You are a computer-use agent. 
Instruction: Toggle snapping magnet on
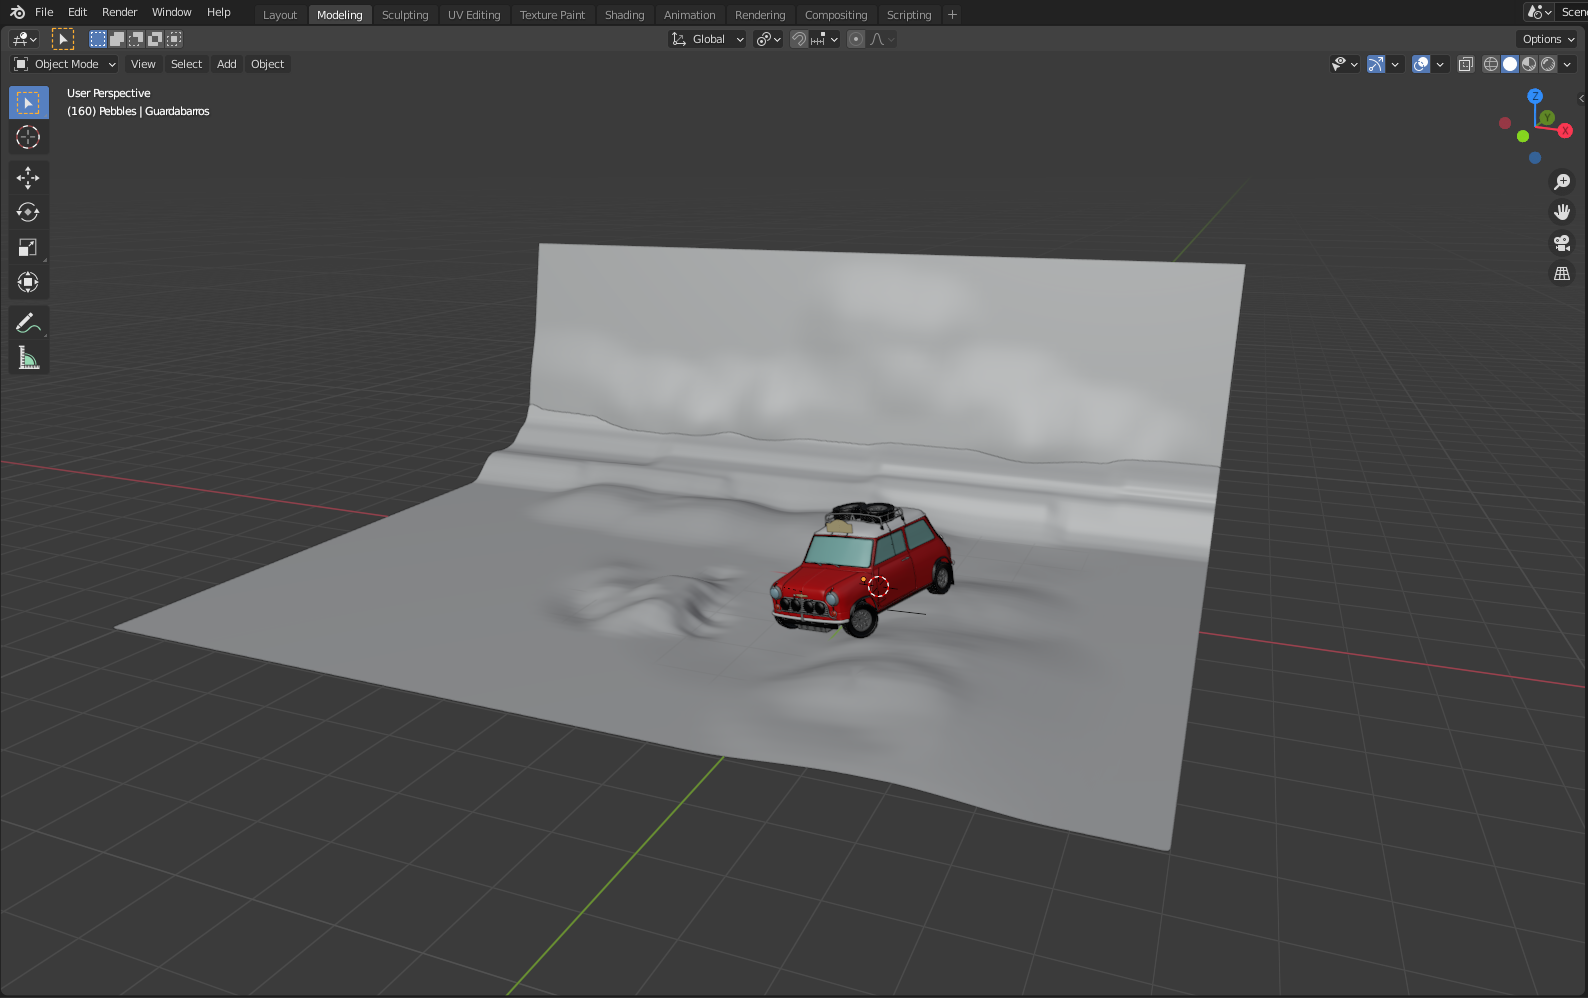(x=799, y=39)
